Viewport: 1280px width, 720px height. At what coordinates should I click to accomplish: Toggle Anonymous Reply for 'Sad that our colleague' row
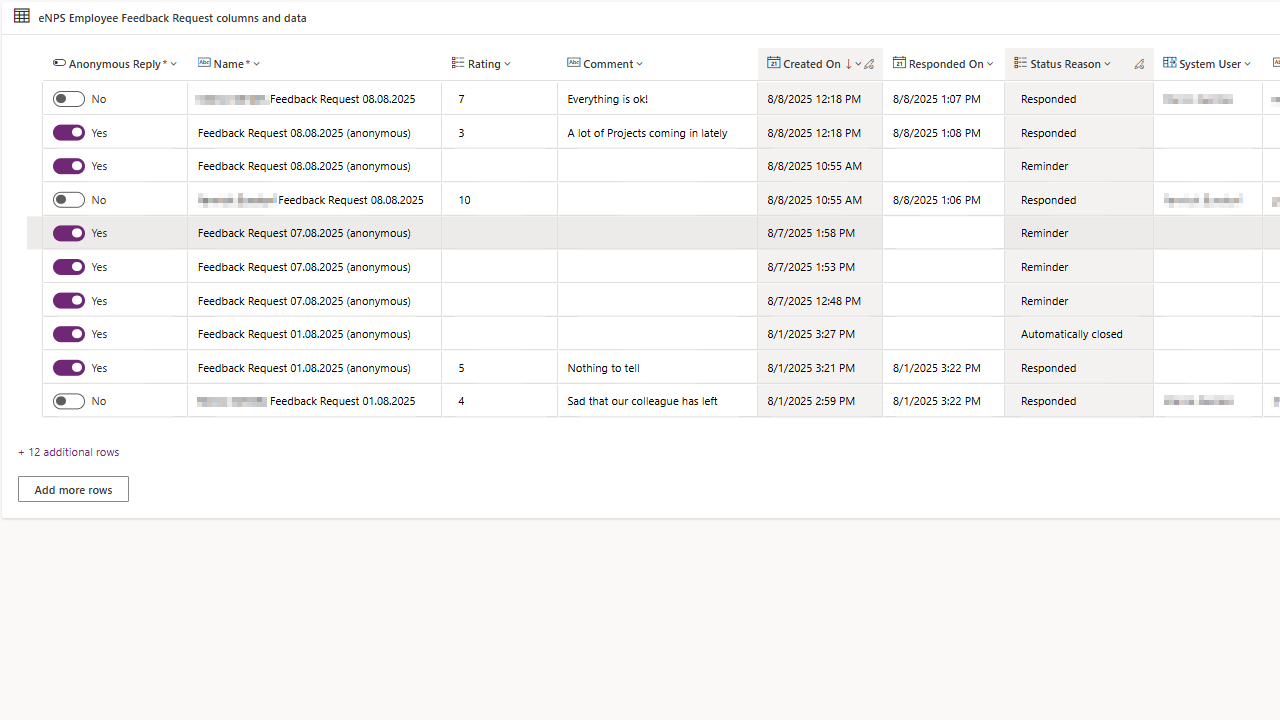point(69,401)
